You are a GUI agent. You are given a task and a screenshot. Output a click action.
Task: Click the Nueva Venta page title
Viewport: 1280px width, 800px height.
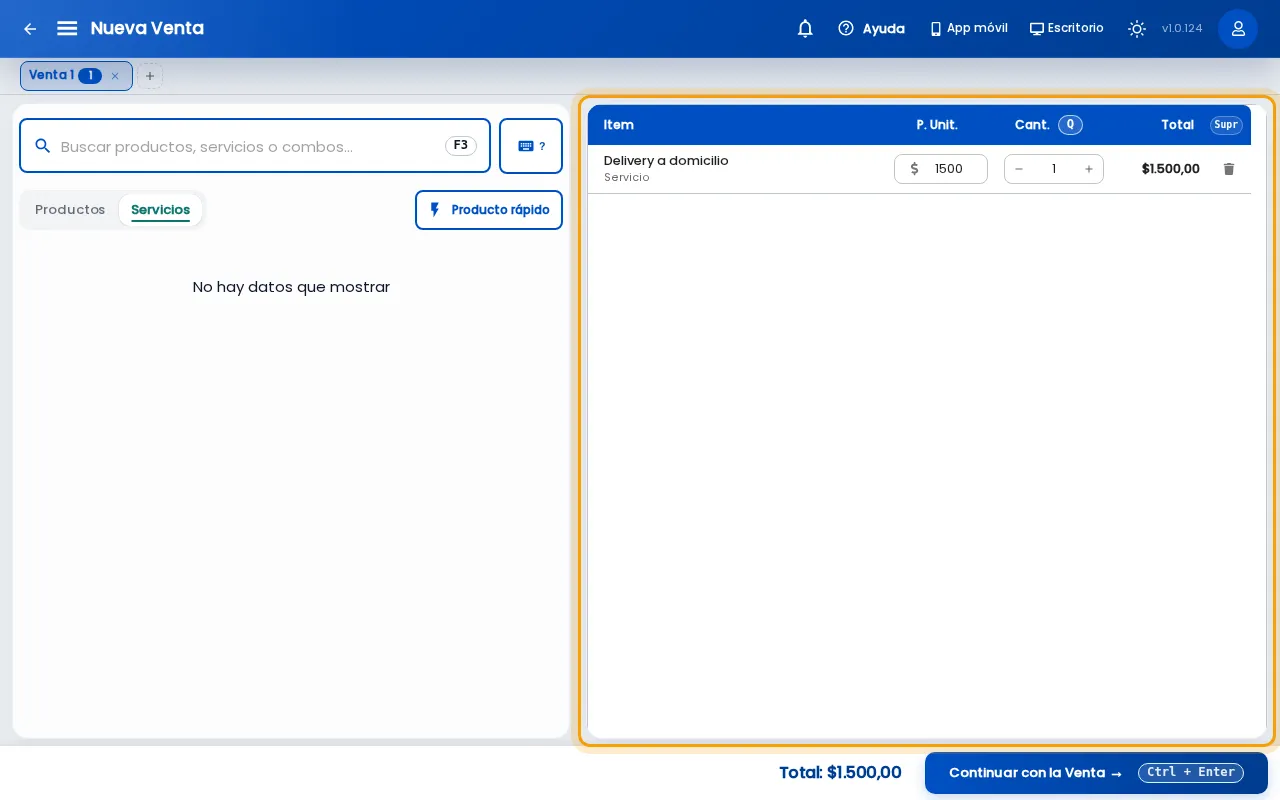[147, 28]
